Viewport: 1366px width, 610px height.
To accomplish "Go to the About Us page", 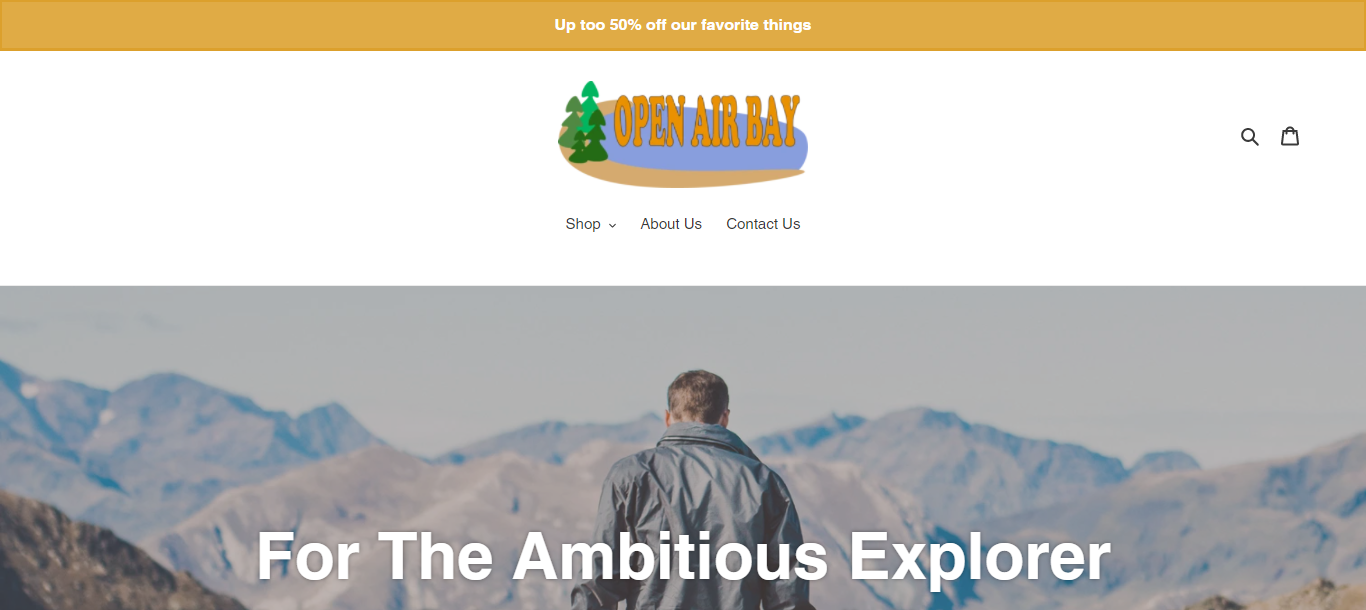I will 671,224.
